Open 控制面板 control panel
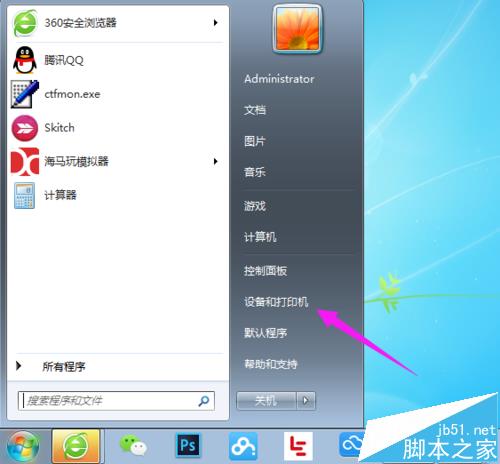500x464 pixels. pyautogui.click(x=265, y=271)
